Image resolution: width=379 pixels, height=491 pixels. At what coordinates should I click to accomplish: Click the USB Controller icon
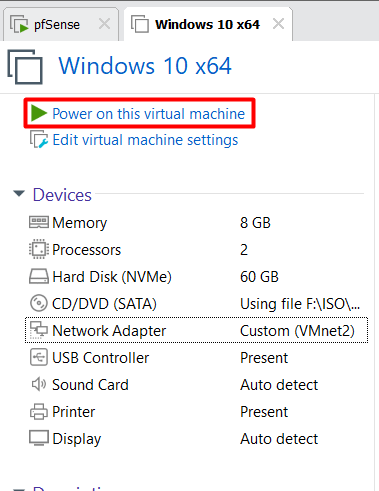[x=39, y=357]
